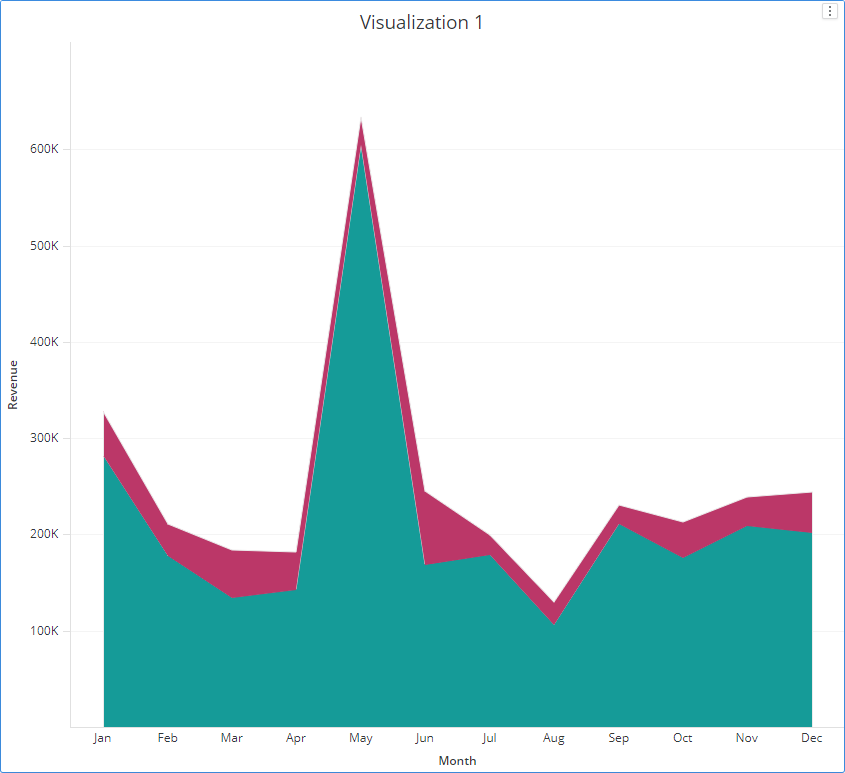
Task: Click the 'Sep' x-axis label
Action: (618, 738)
